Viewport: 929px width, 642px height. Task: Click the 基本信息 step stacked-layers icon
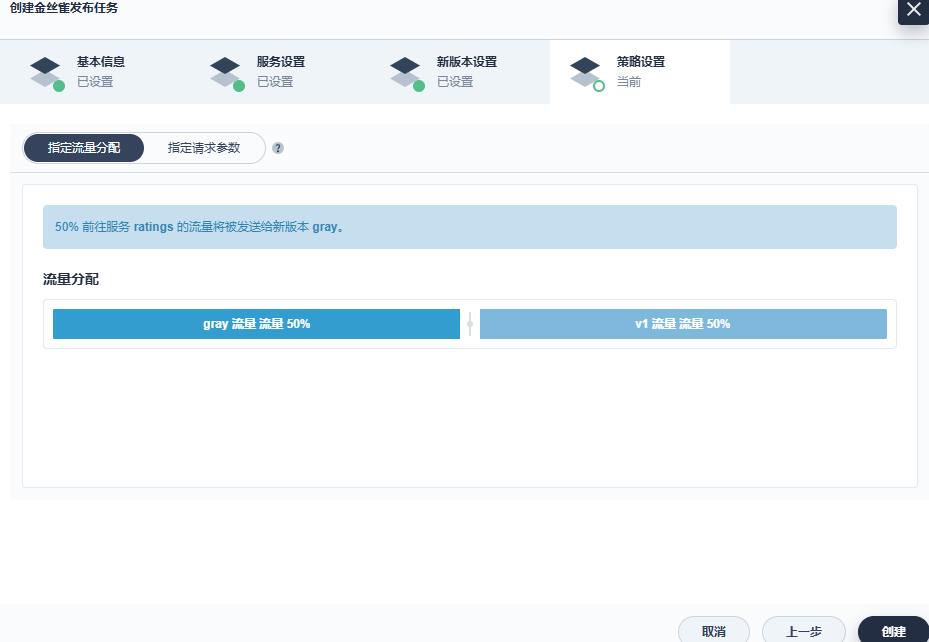(x=45, y=71)
